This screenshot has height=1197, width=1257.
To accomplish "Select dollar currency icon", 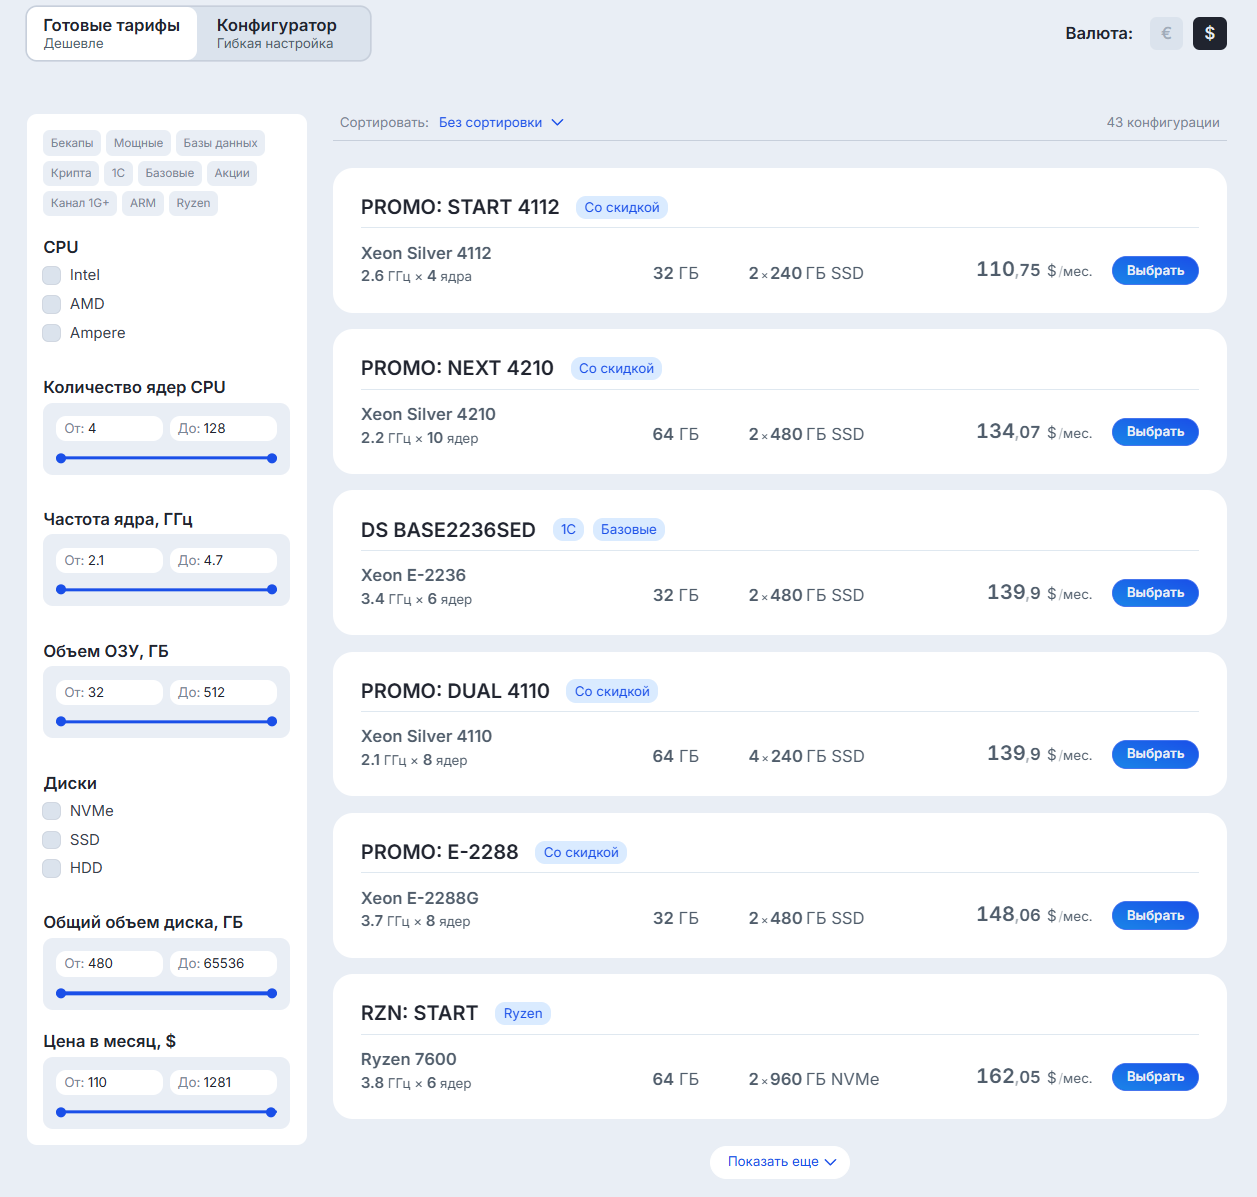I will (1209, 33).
